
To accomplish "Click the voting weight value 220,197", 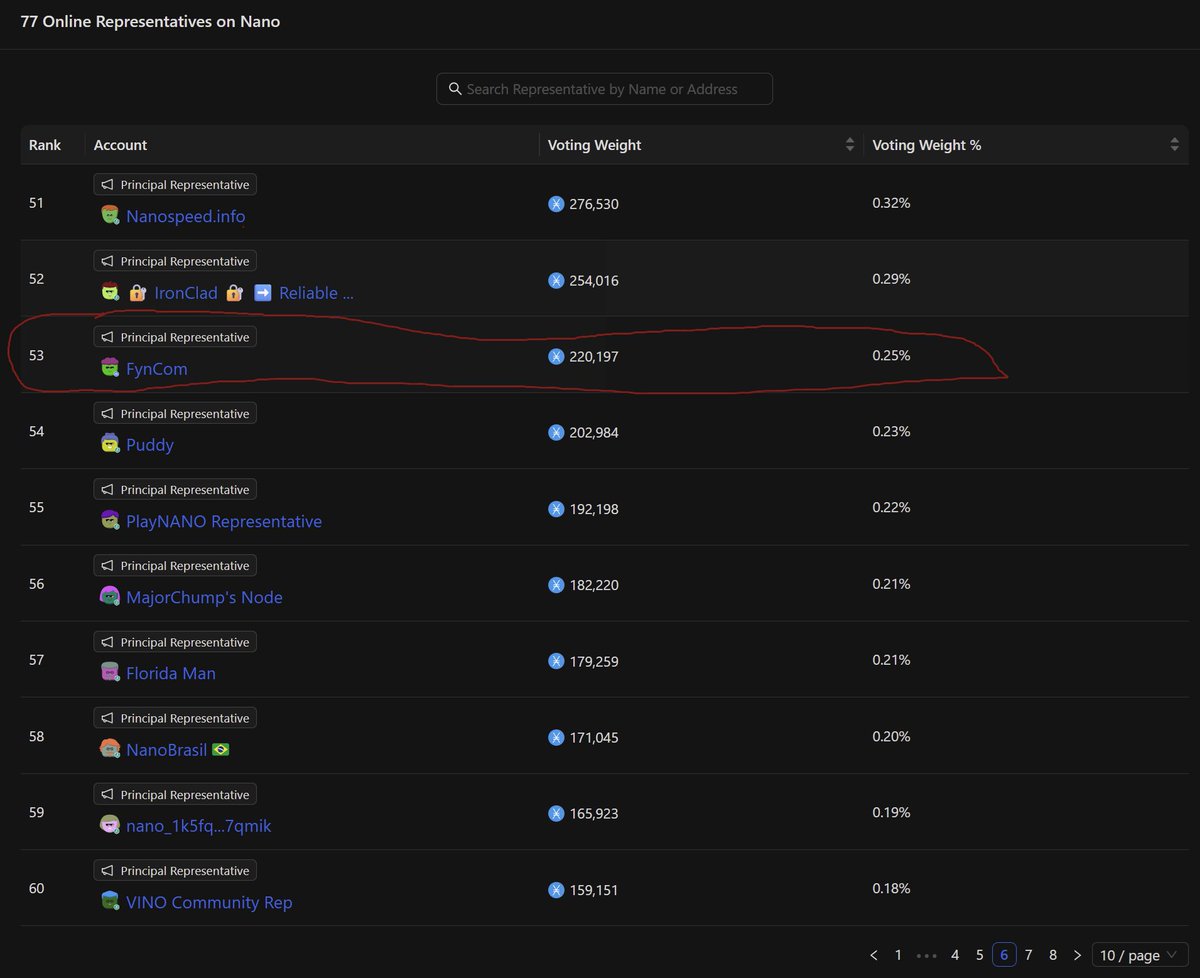I will coord(595,356).
